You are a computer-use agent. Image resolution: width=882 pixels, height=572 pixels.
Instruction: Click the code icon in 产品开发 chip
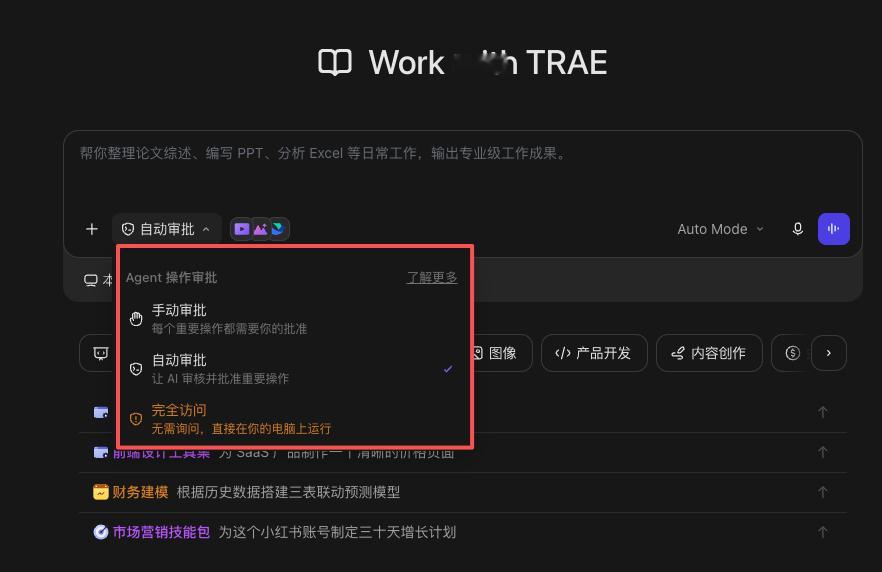562,353
